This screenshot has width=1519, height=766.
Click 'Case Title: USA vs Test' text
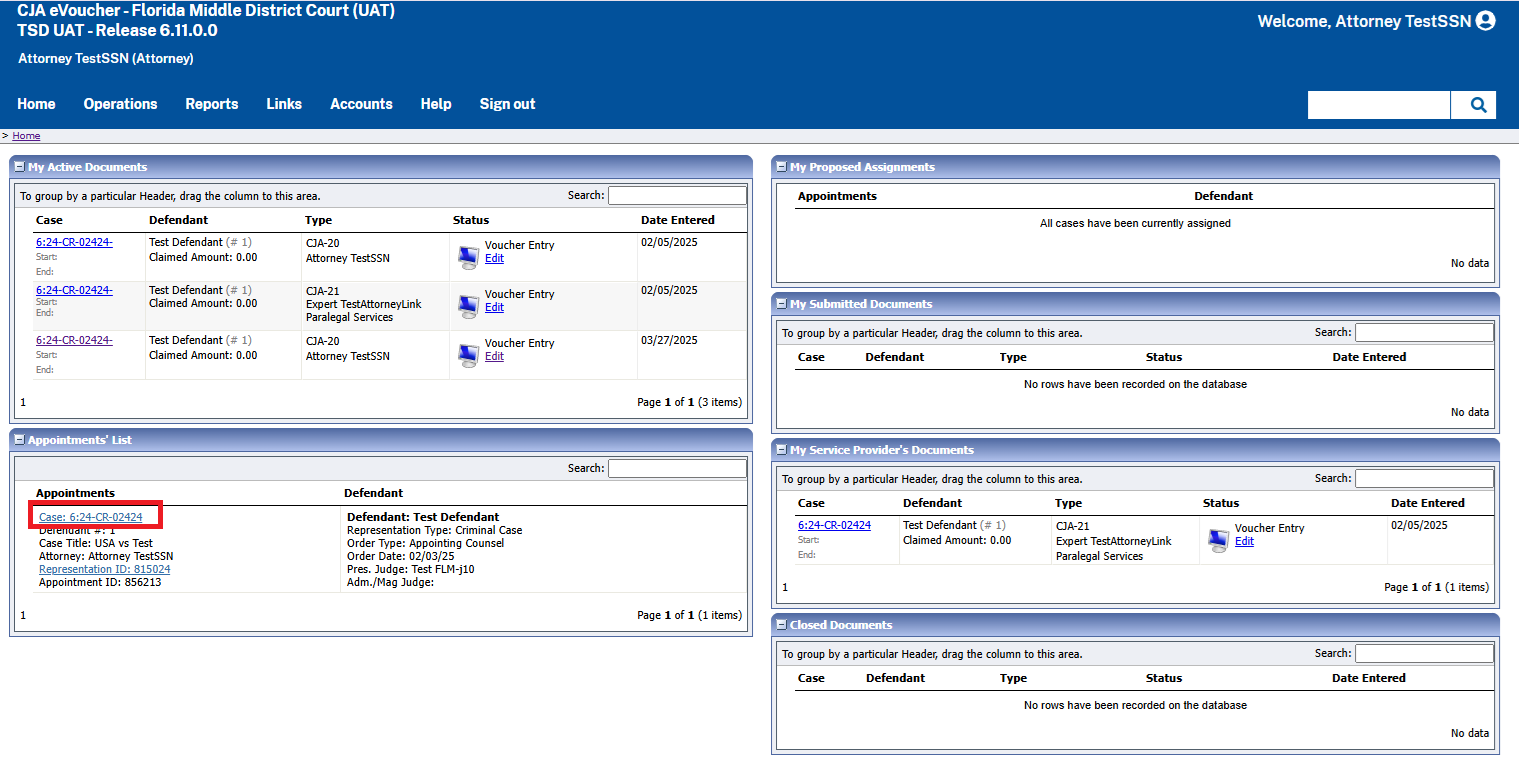(x=96, y=543)
